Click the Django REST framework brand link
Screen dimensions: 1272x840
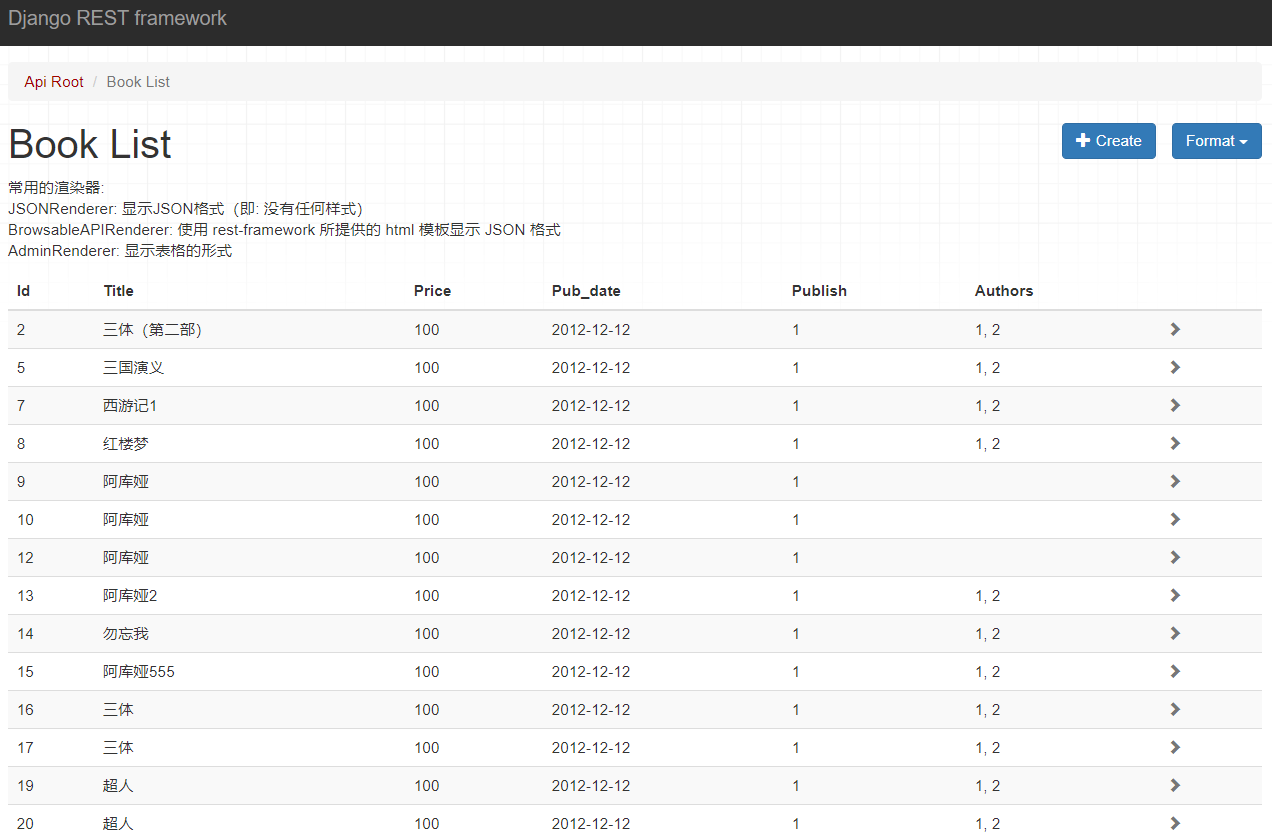point(118,18)
